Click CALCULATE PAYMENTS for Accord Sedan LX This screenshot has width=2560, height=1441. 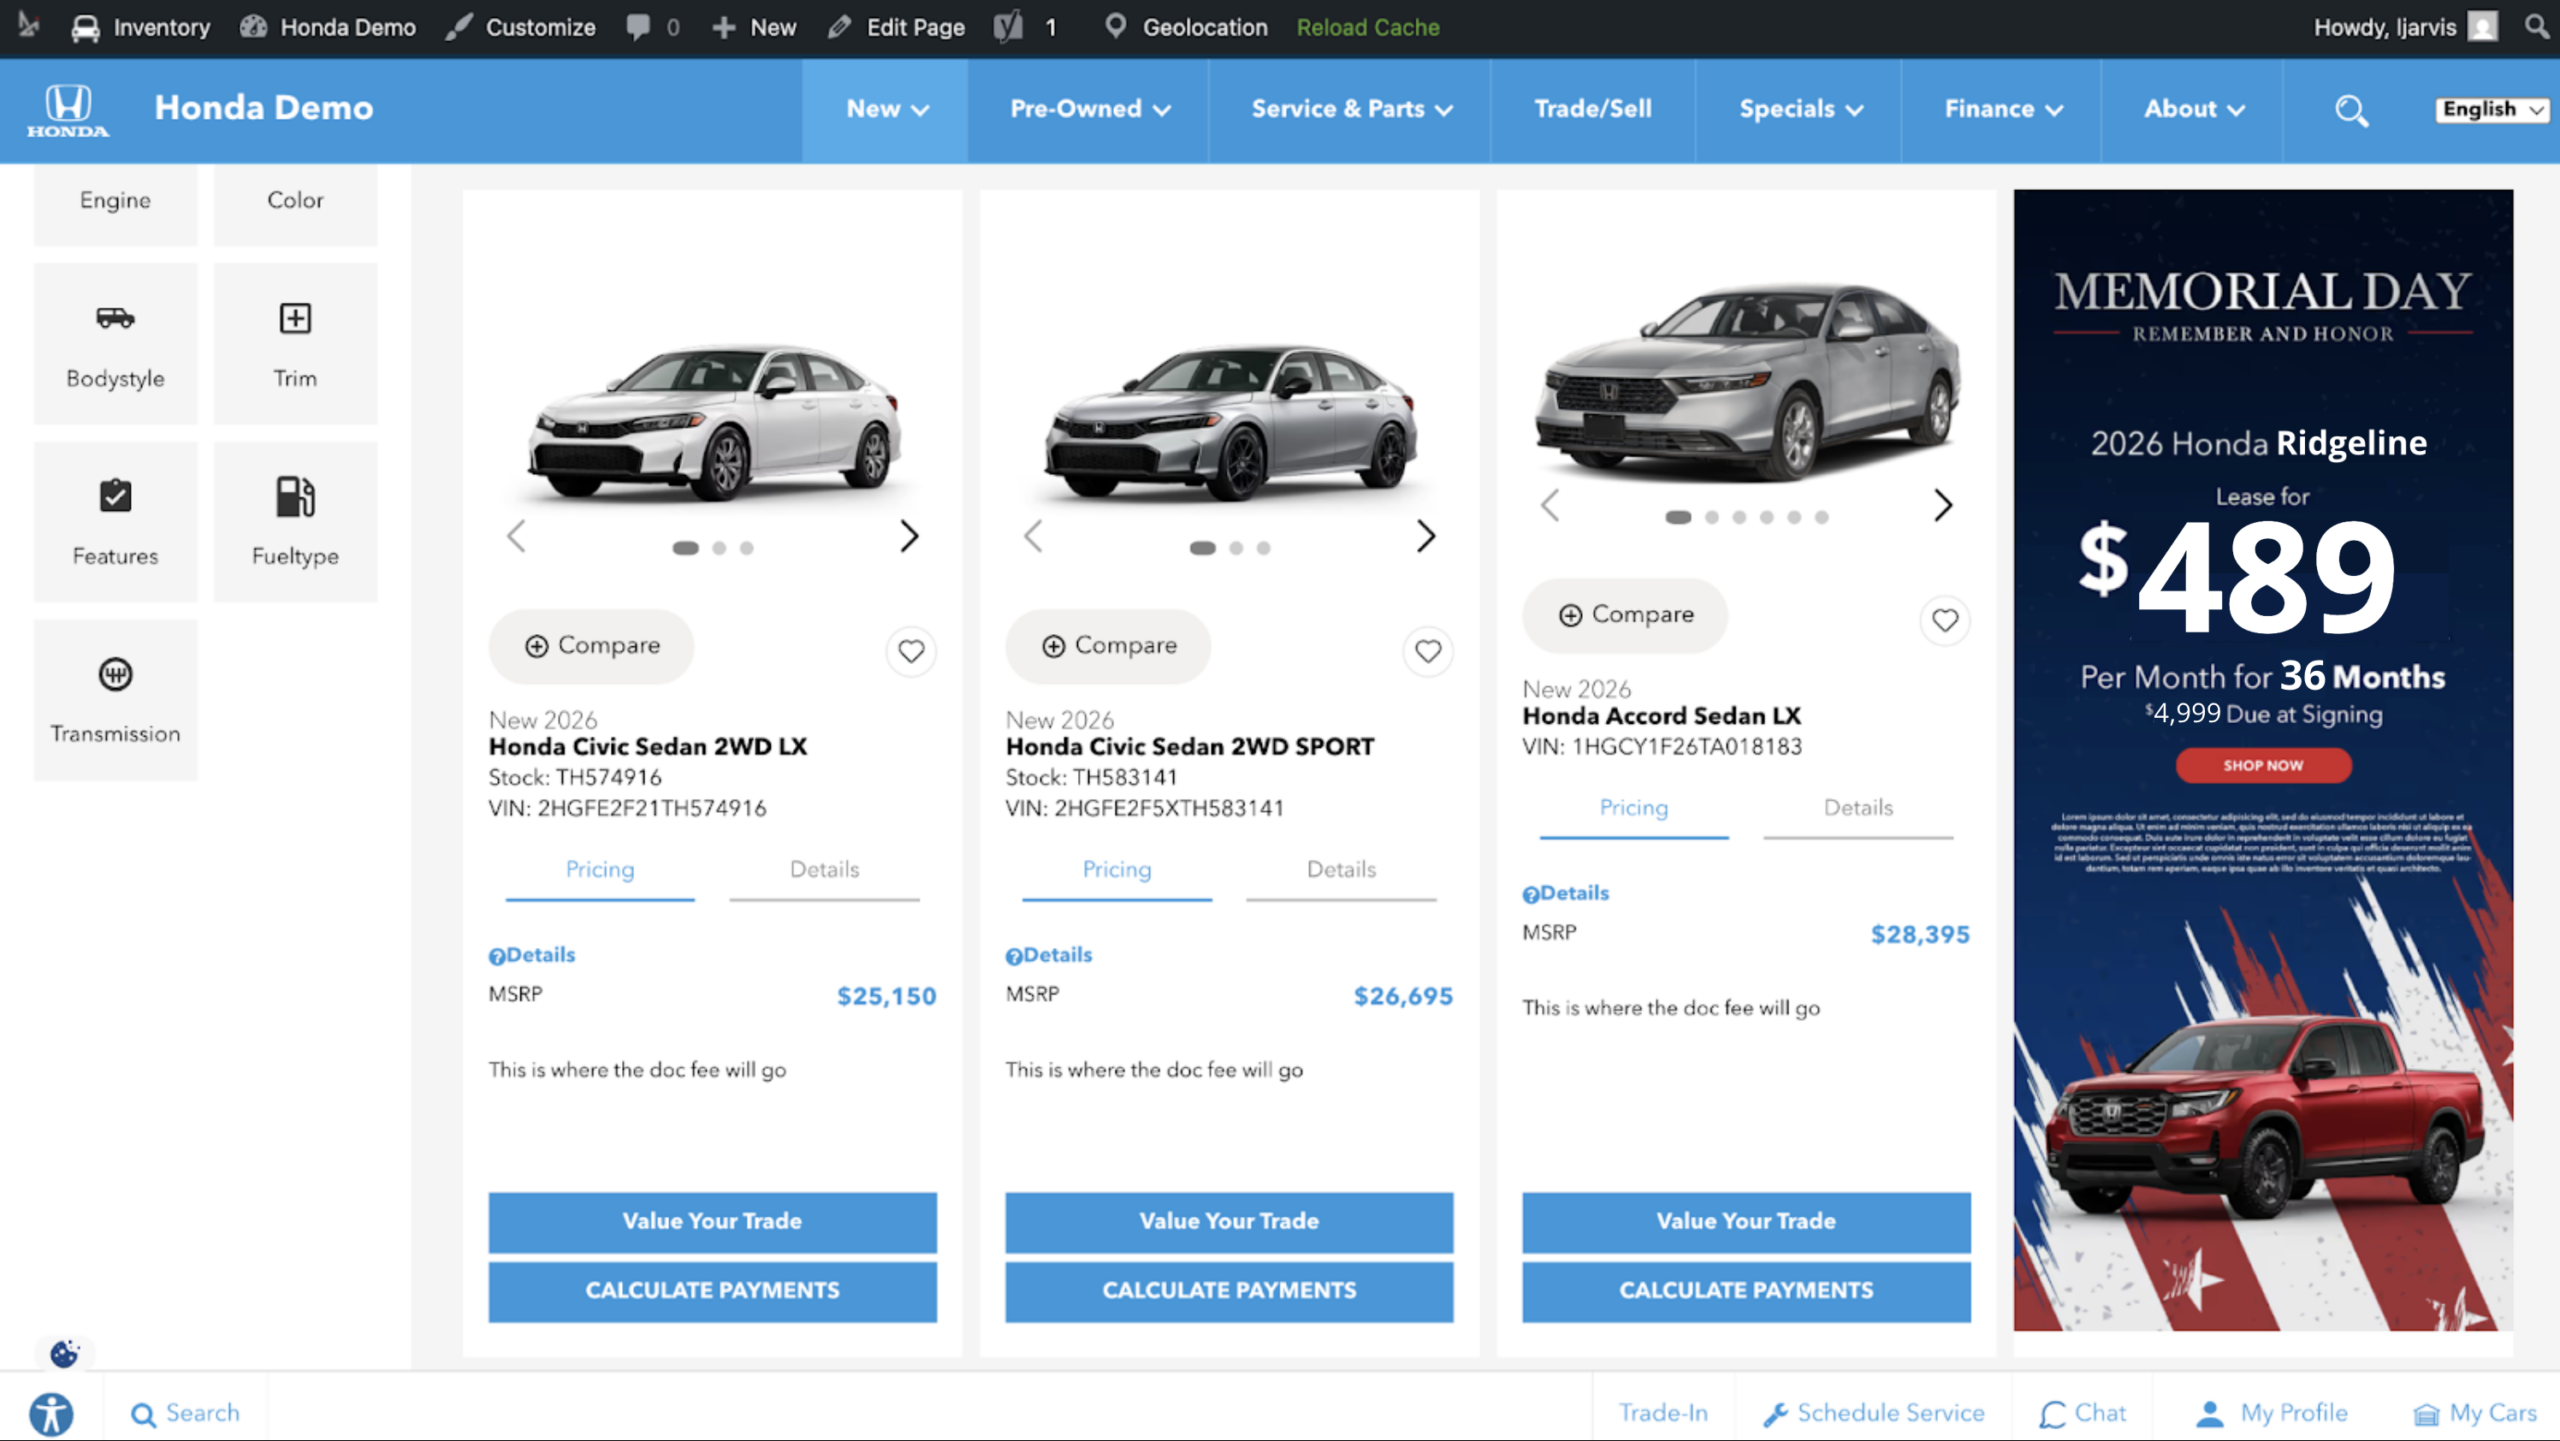click(1746, 1292)
